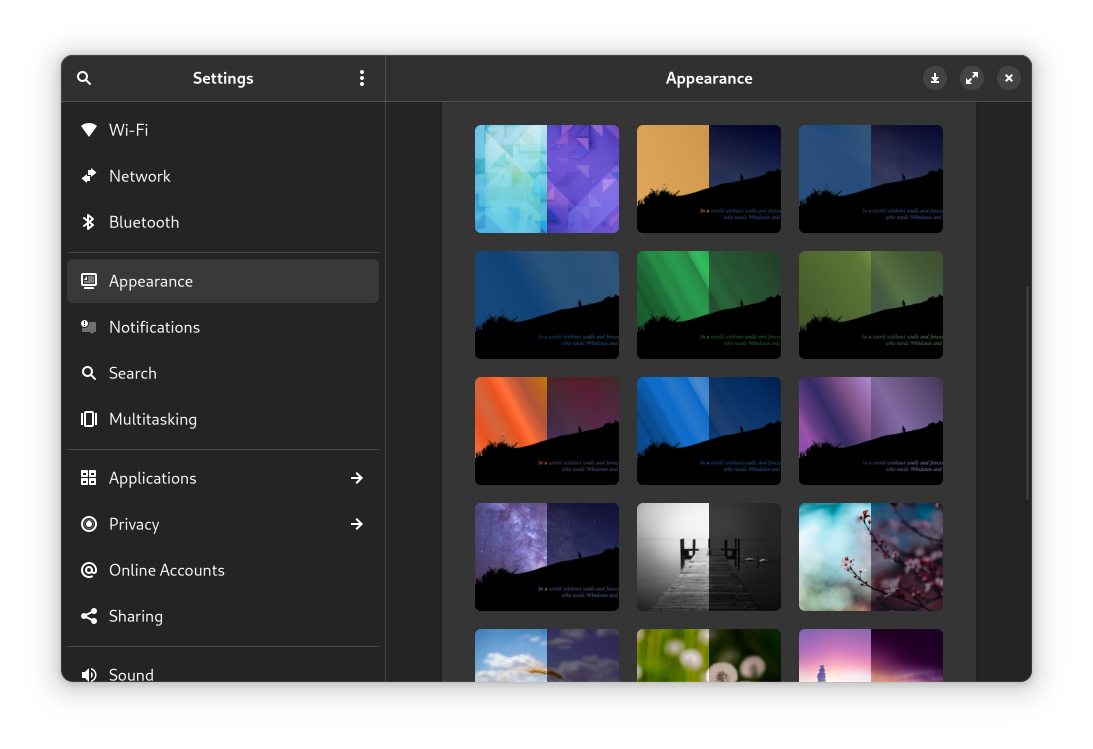
Task: Choose the orange sky hillside wallpaper
Action: (x=708, y=179)
